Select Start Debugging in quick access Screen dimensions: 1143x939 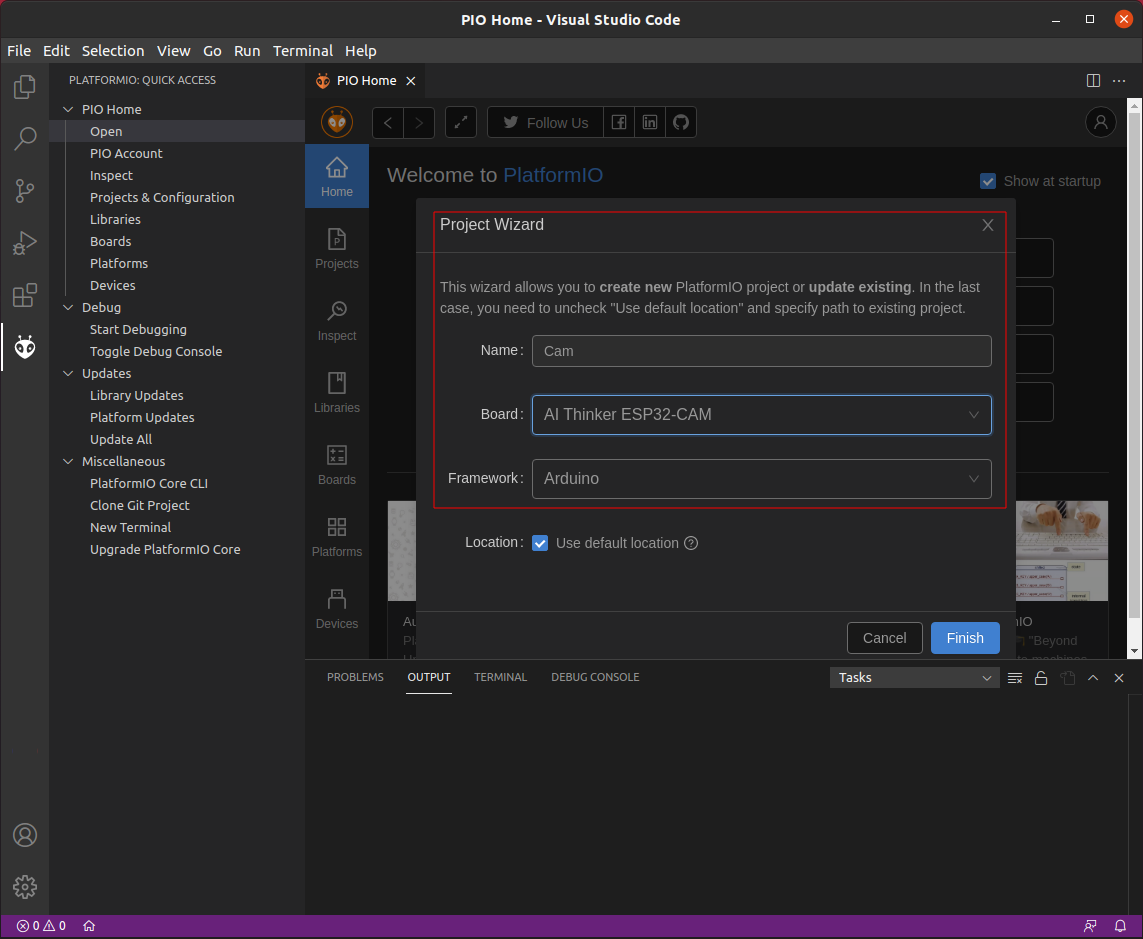138,330
